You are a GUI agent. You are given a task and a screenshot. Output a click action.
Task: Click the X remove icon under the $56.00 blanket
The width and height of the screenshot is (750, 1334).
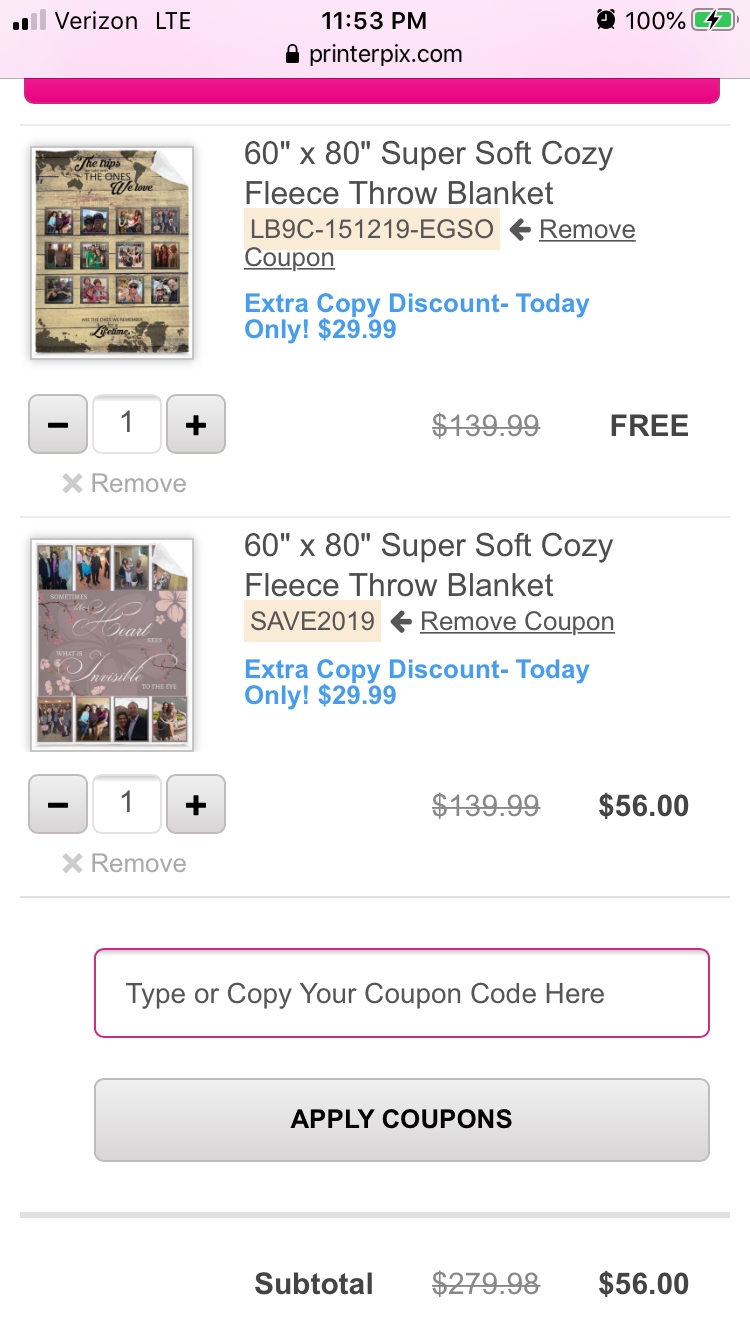[72, 863]
